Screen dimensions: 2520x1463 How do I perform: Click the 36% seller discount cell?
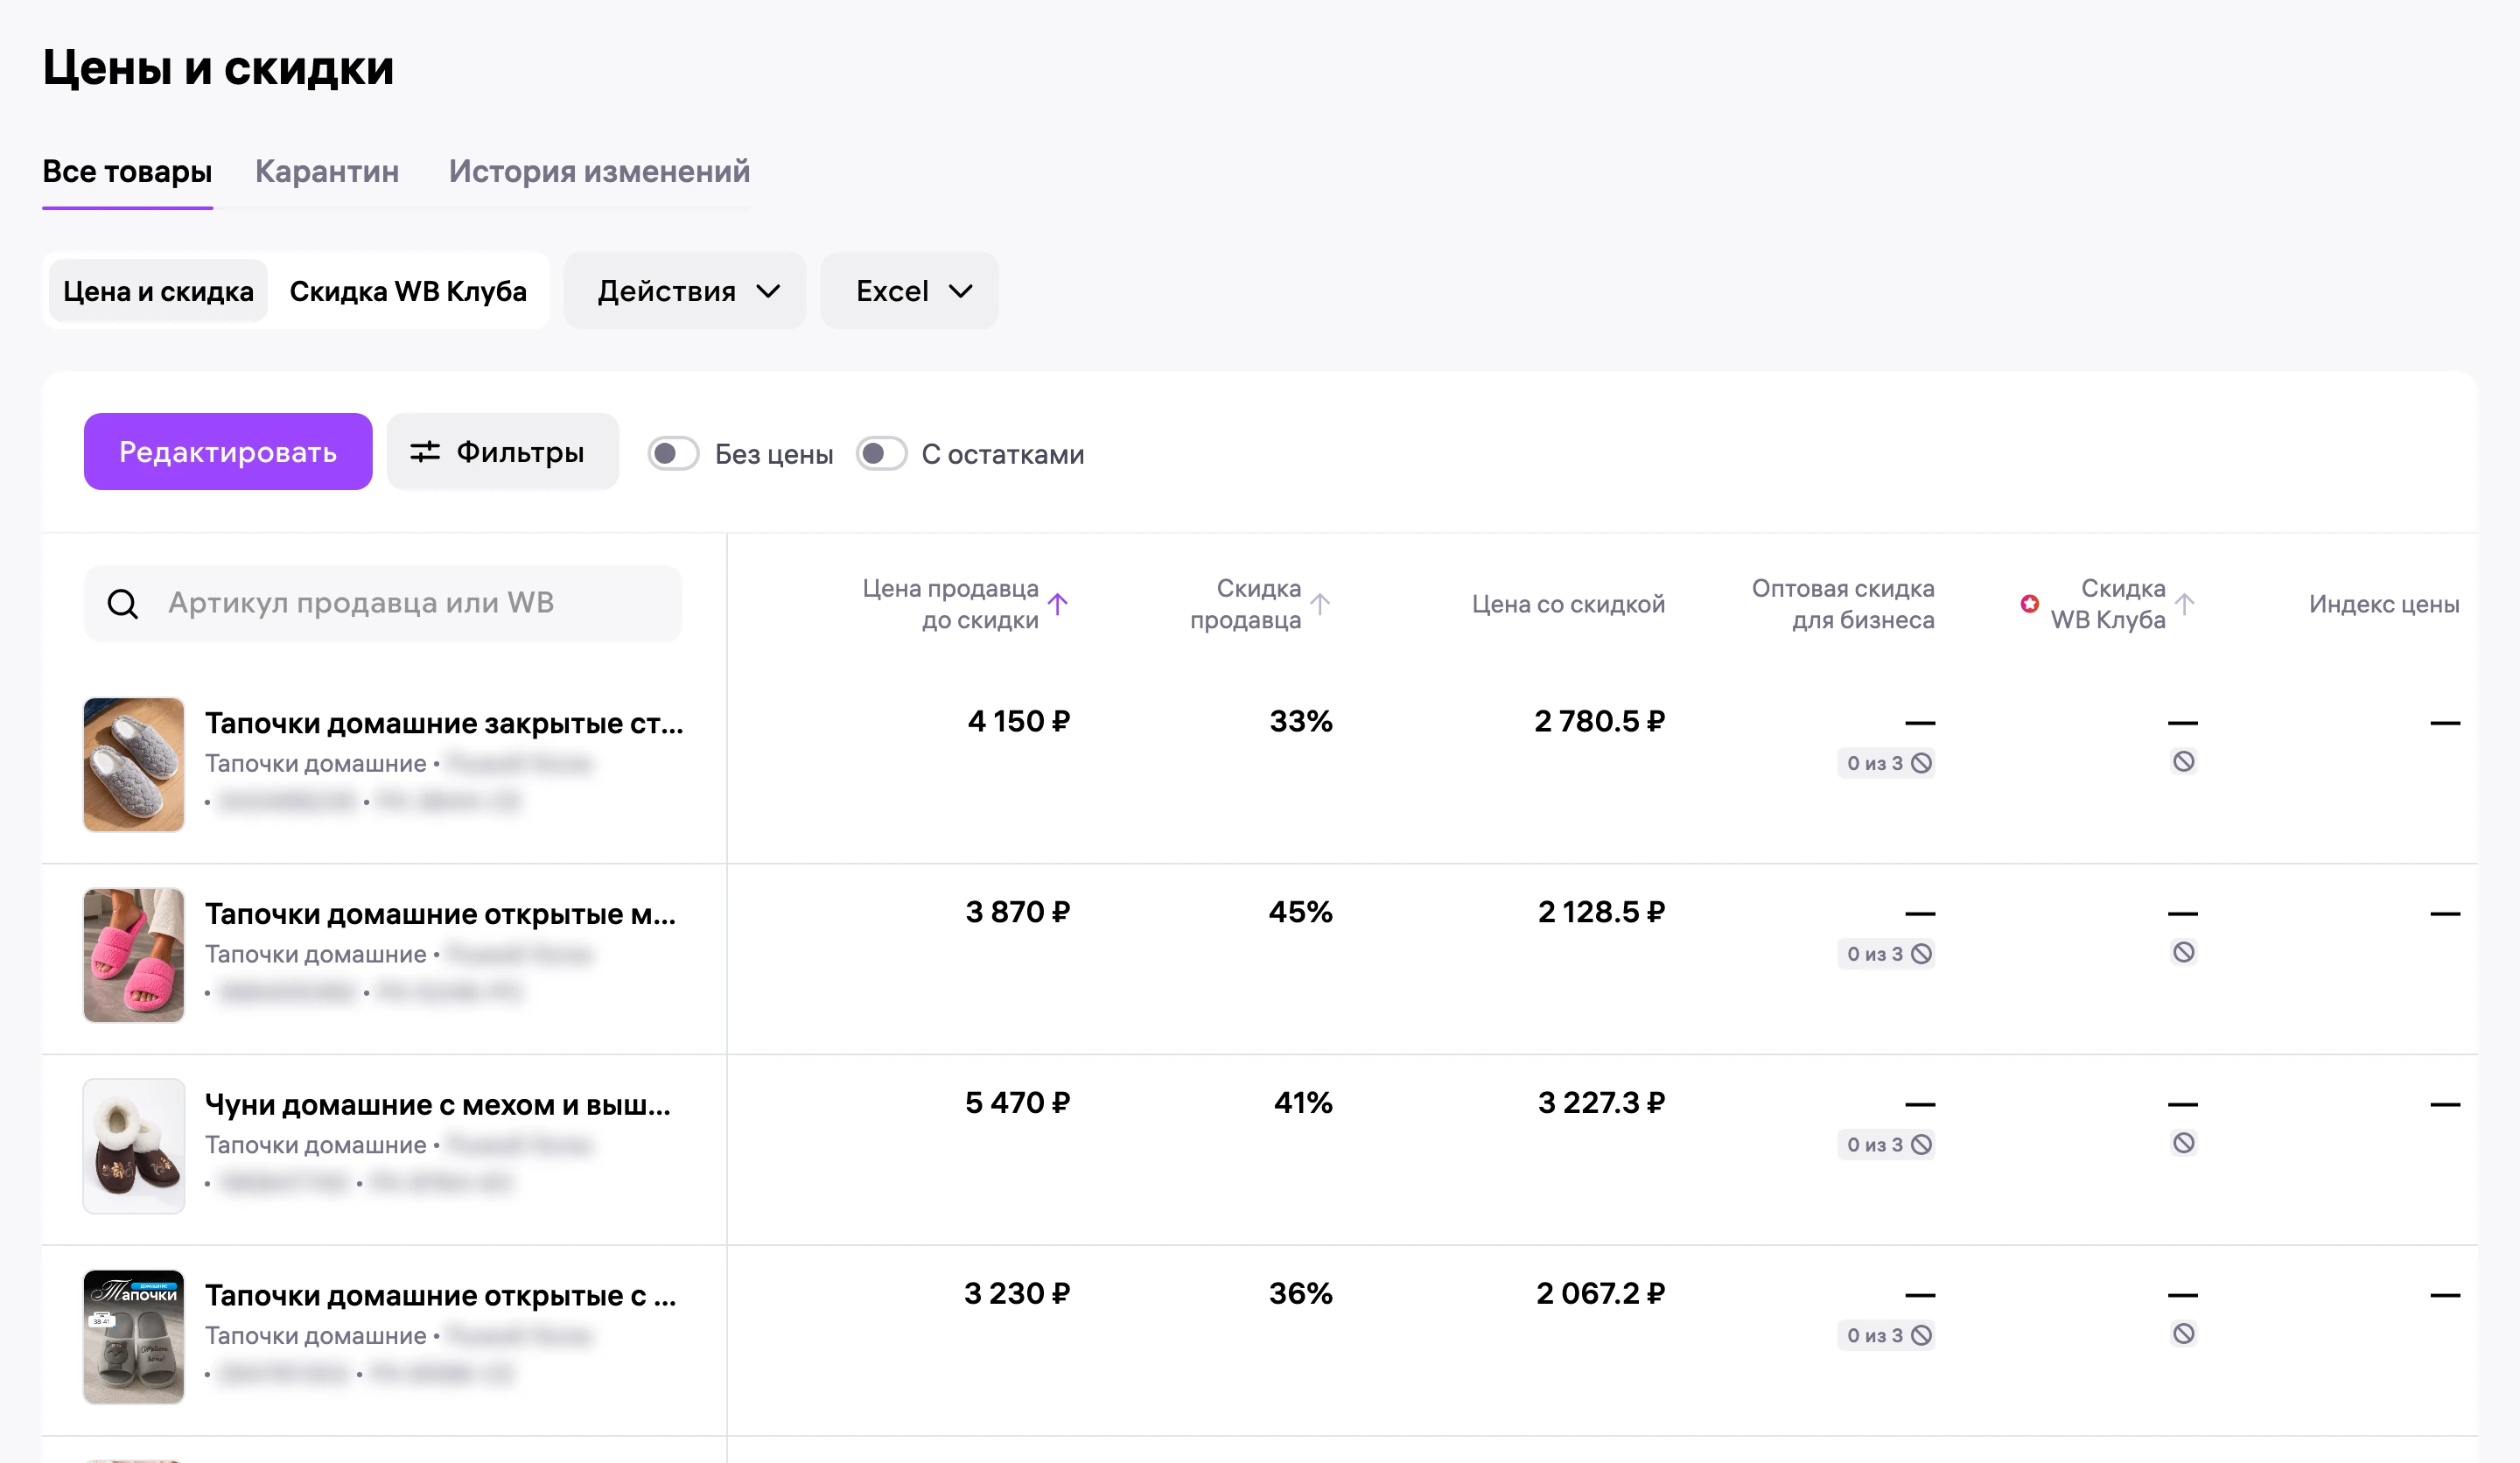coord(1301,1294)
